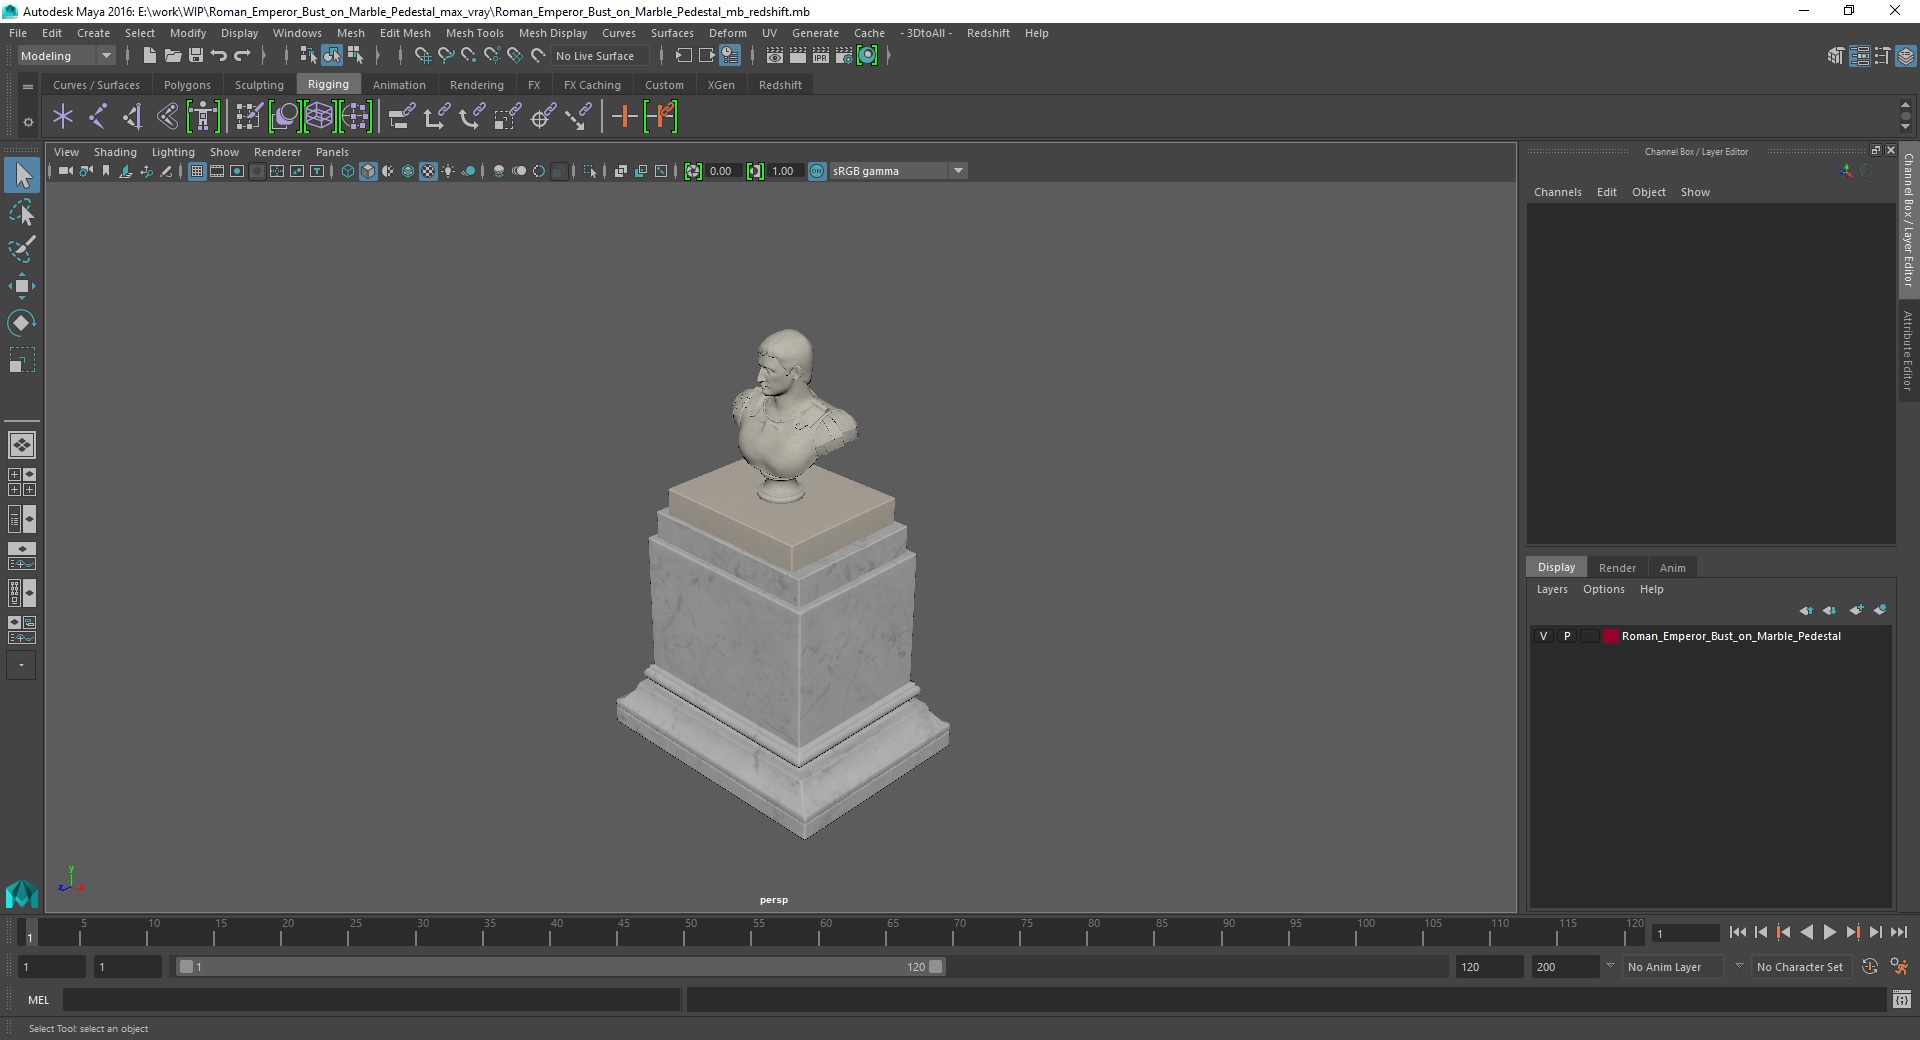Open the Modeling menu set dropdown
The image size is (1920, 1040).
pyautogui.click(x=66, y=56)
